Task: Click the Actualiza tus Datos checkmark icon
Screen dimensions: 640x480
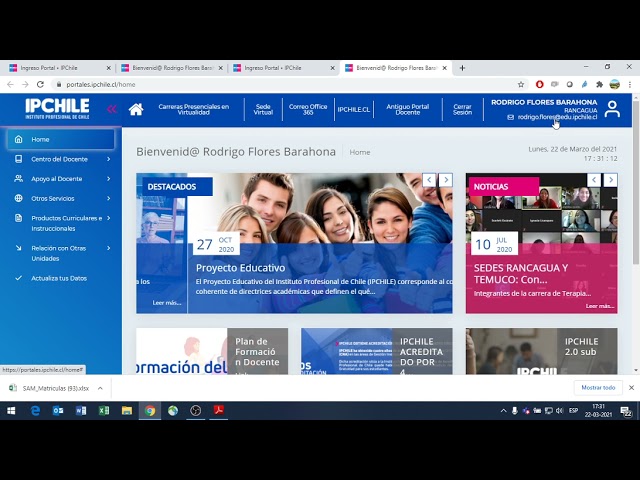Action: tap(18, 278)
